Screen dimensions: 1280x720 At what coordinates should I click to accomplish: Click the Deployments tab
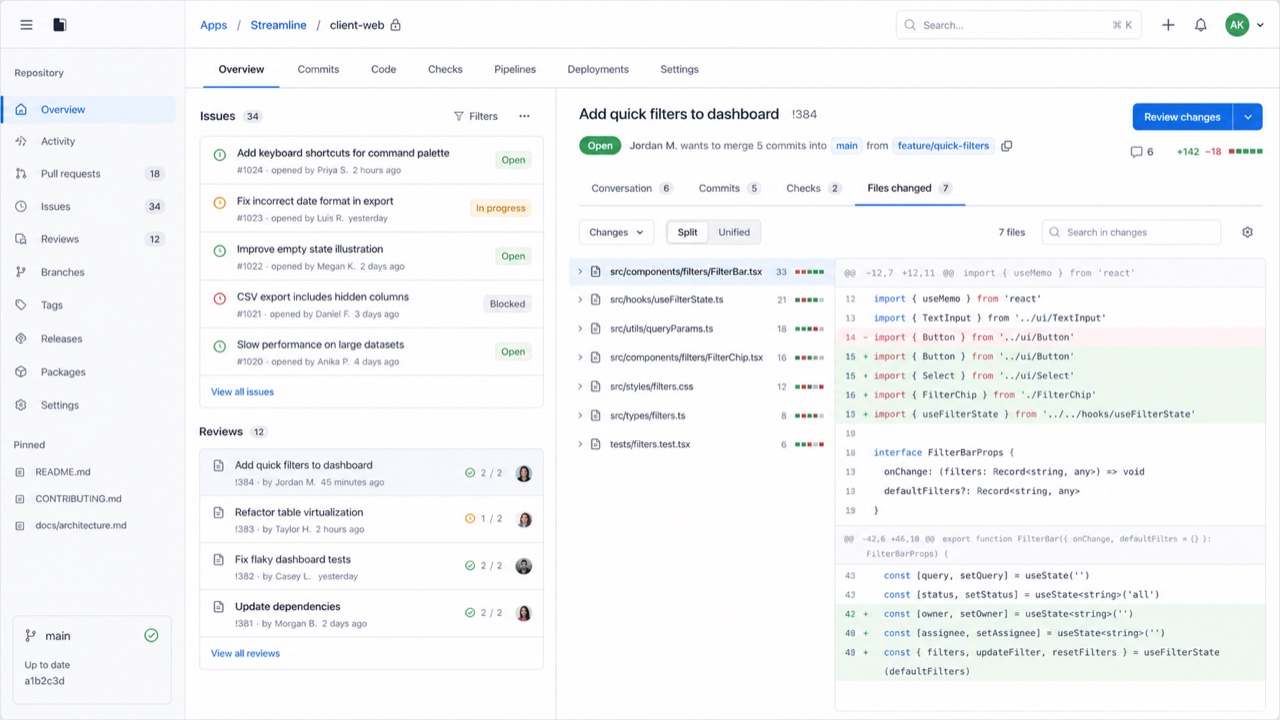598,70
